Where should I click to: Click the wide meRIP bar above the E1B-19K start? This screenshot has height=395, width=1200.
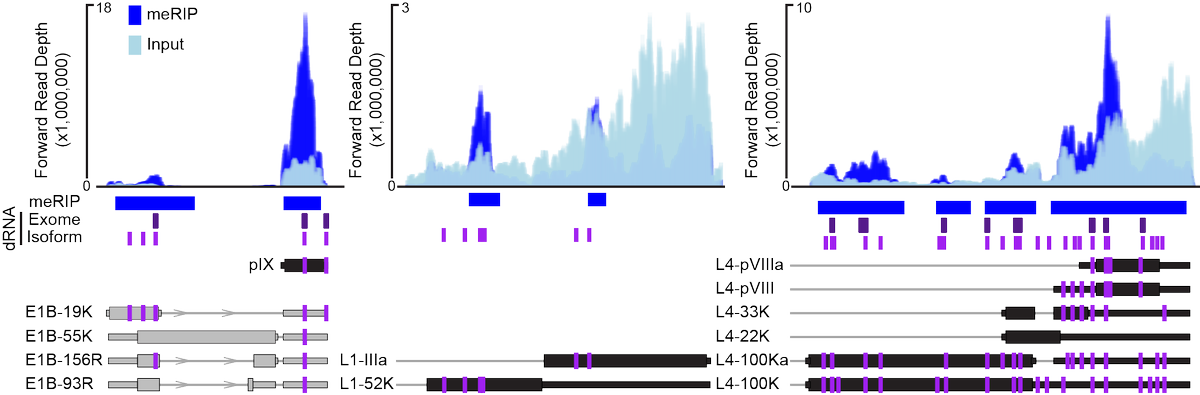(x=155, y=203)
